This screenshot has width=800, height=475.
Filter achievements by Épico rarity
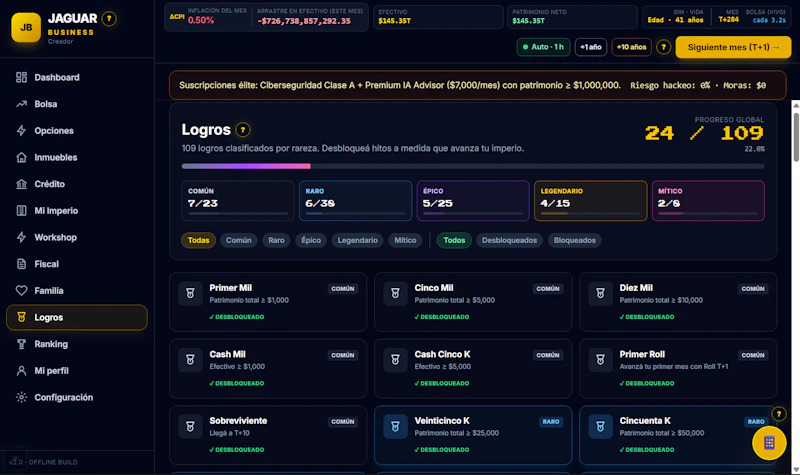point(311,240)
